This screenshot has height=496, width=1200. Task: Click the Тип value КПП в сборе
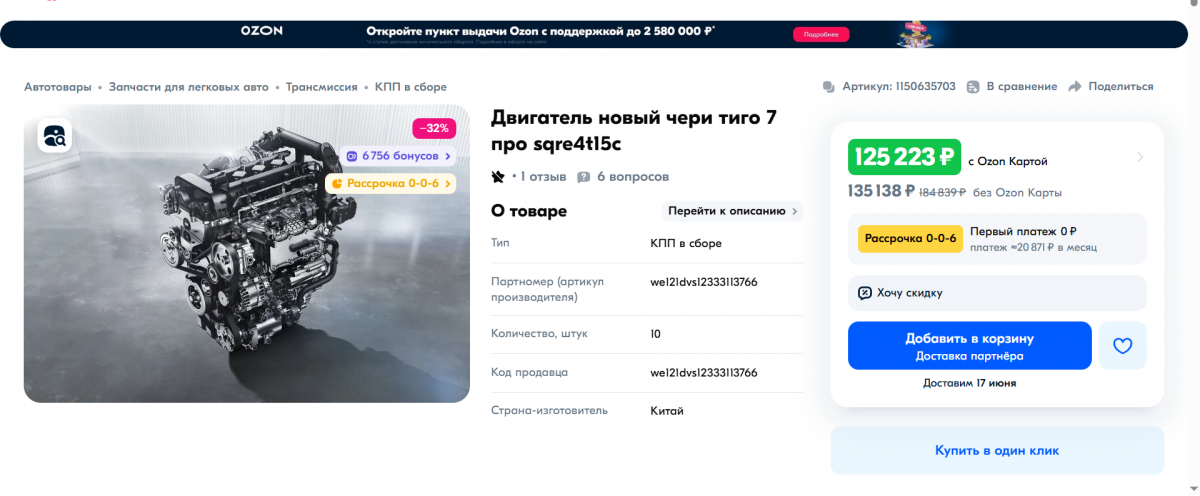pos(686,243)
